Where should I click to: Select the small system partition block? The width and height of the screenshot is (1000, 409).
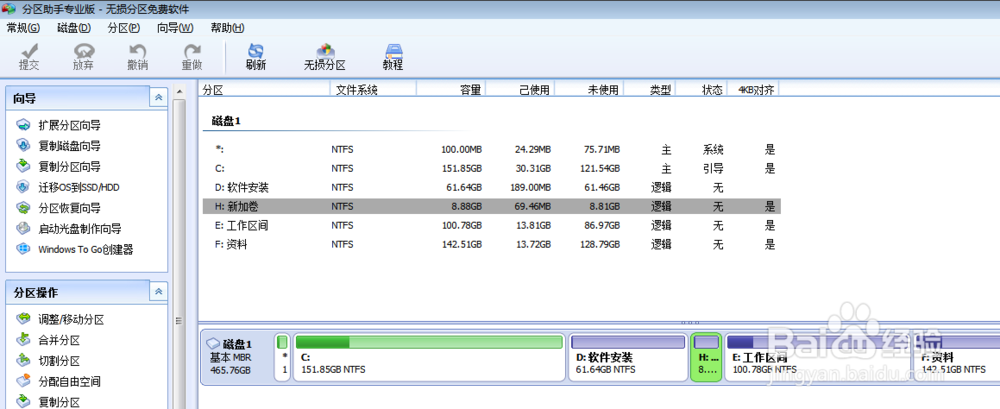pos(283,357)
